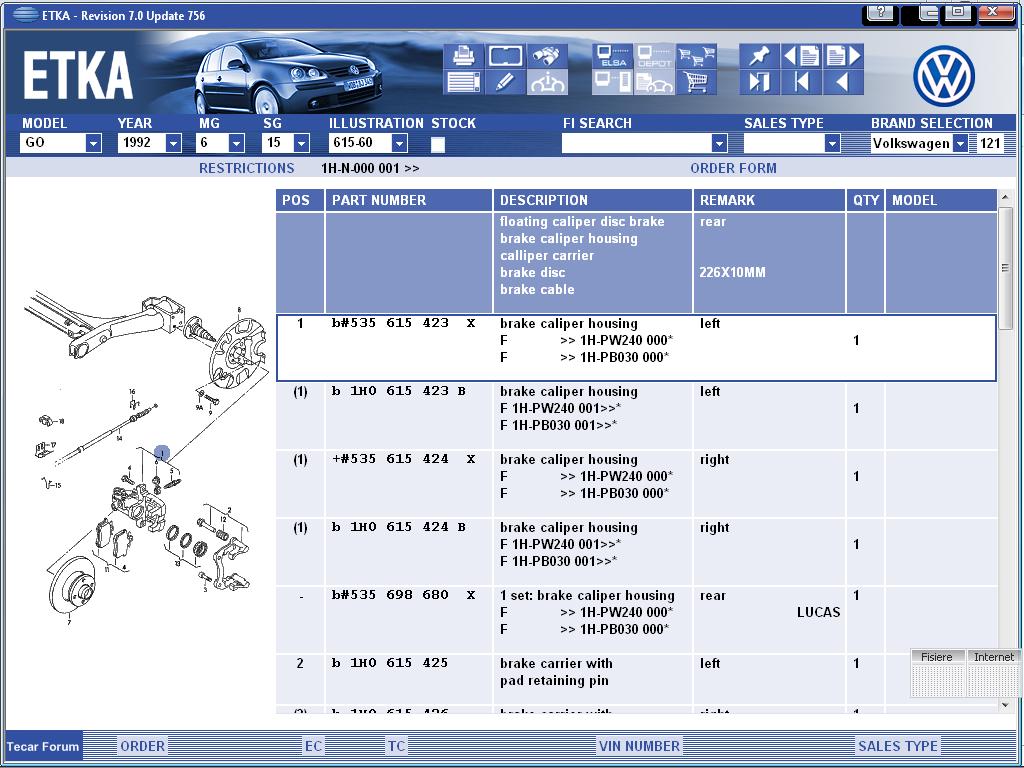Screen dimensions: 1024x768
Task: Open search with the binoculars icon
Action: pos(547,56)
